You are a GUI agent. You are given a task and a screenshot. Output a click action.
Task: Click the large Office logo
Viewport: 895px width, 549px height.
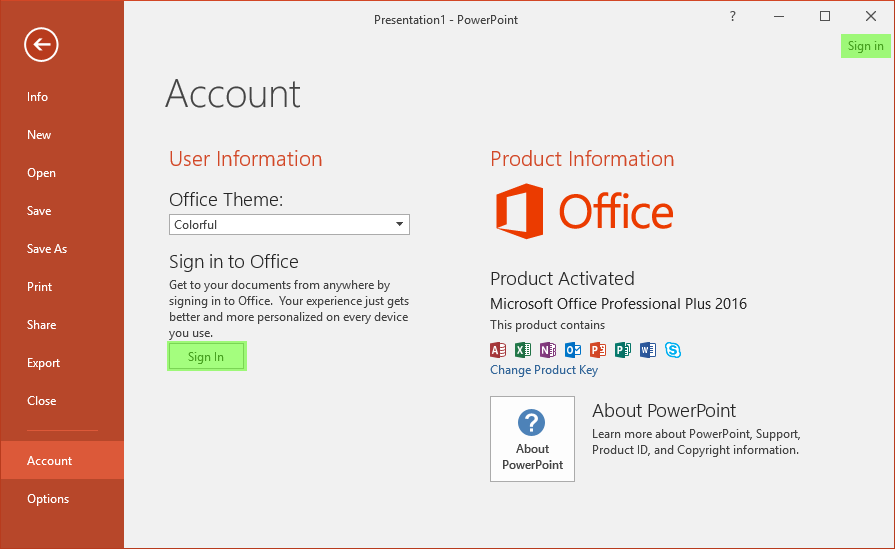(584, 211)
